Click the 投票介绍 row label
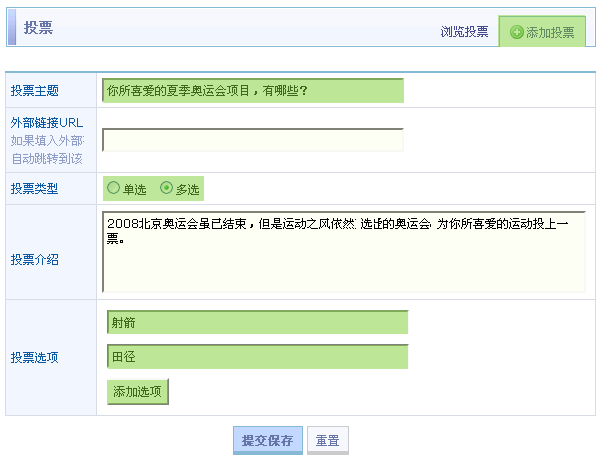Viewport: 600px width, 461px height. (x=35, y=260)
